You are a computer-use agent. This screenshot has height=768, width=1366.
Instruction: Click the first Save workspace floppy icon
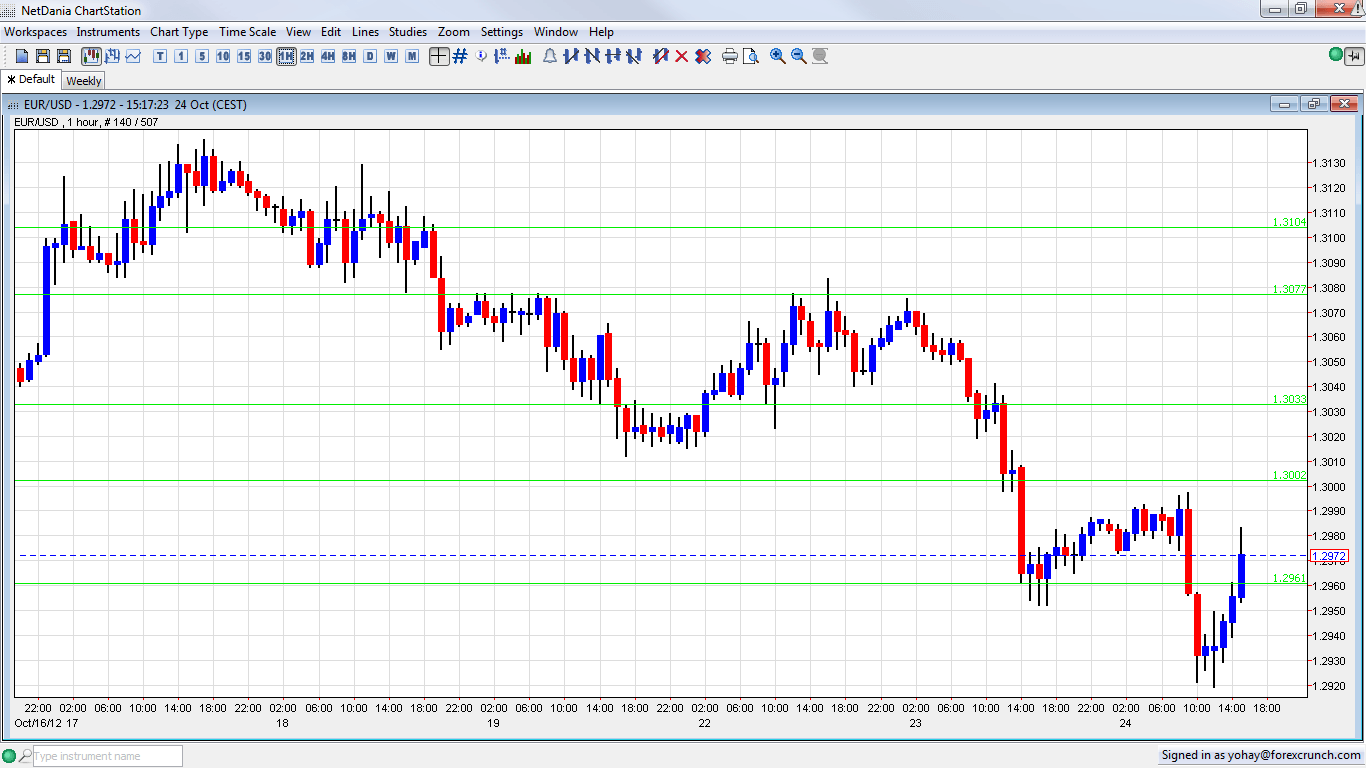pos(43,56)
